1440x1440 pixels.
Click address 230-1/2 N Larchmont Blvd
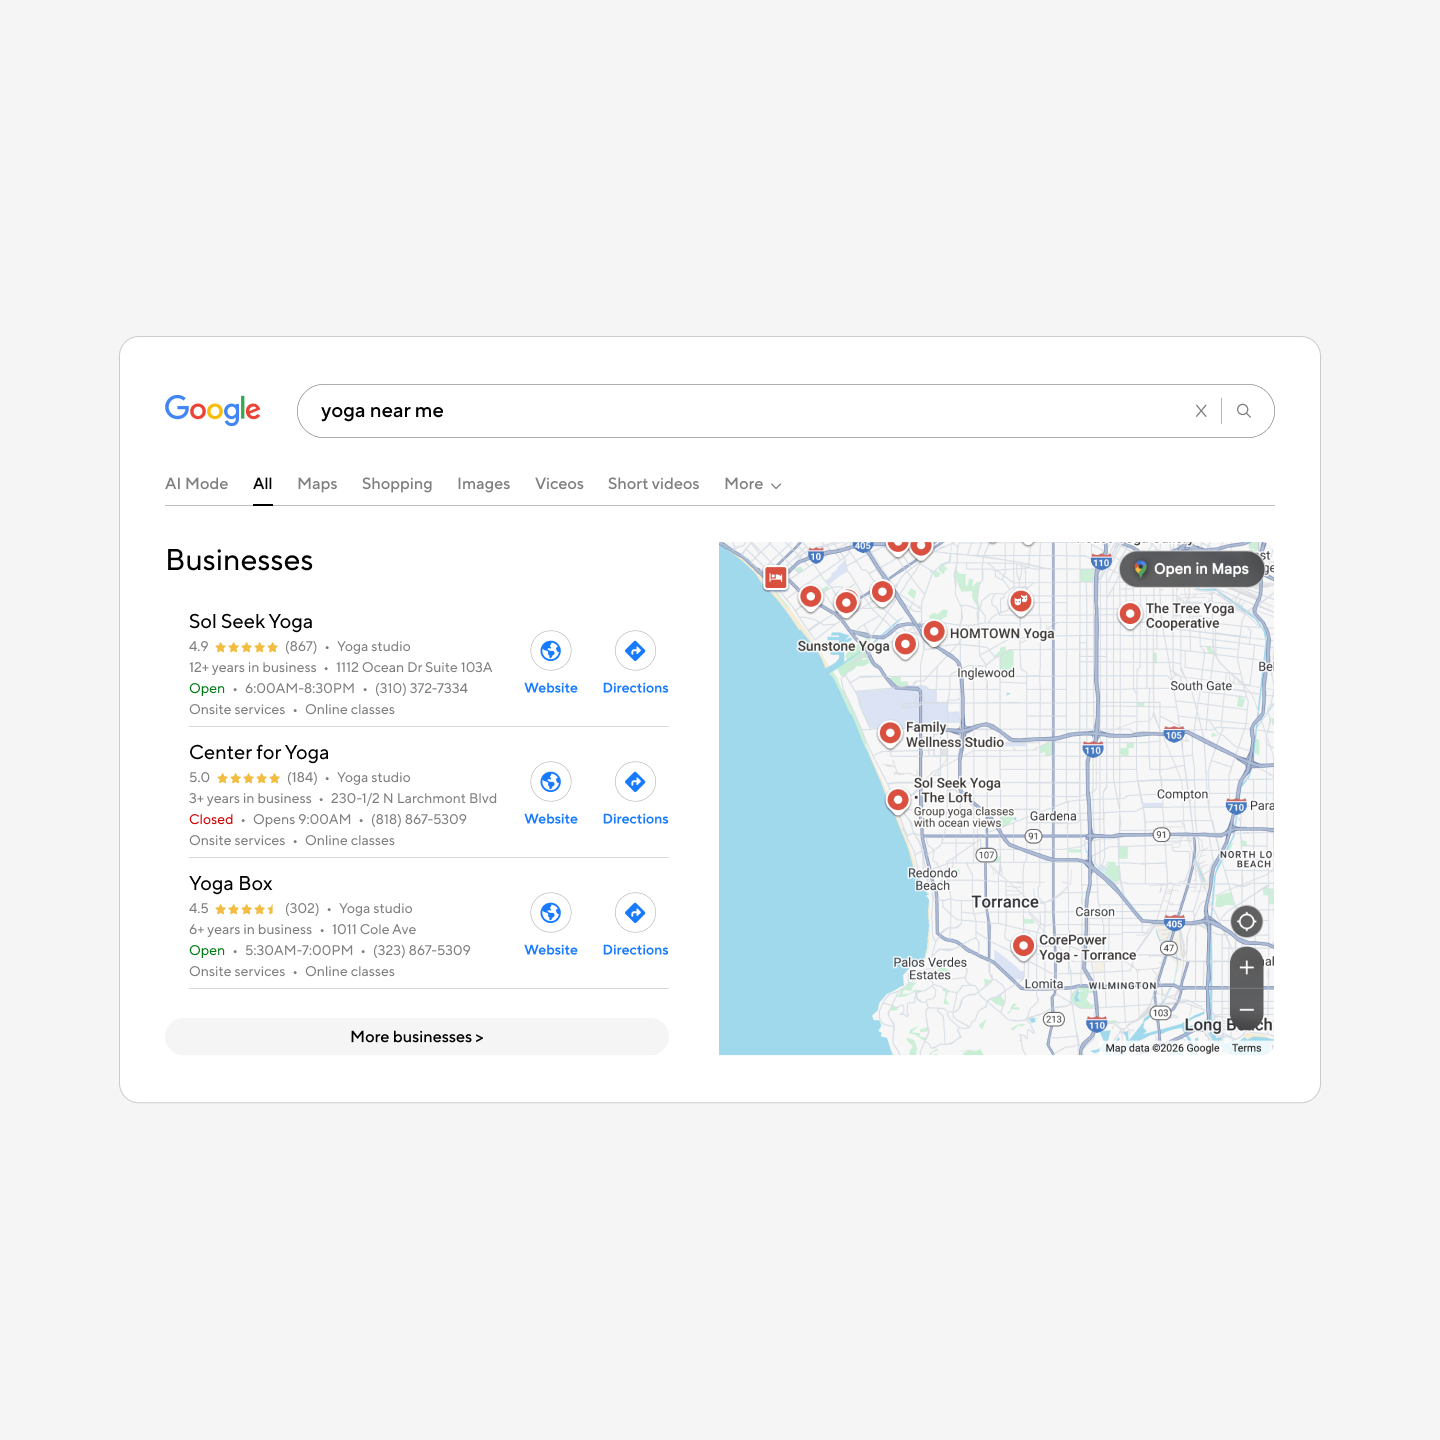[x=414, y=798]
